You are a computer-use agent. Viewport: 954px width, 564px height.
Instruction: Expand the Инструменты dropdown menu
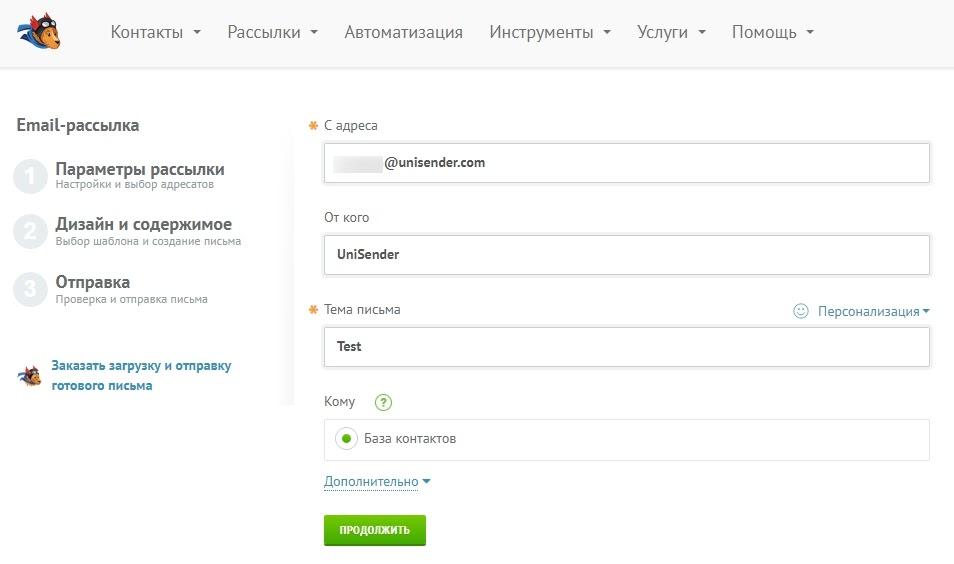[x=550, y=32]
